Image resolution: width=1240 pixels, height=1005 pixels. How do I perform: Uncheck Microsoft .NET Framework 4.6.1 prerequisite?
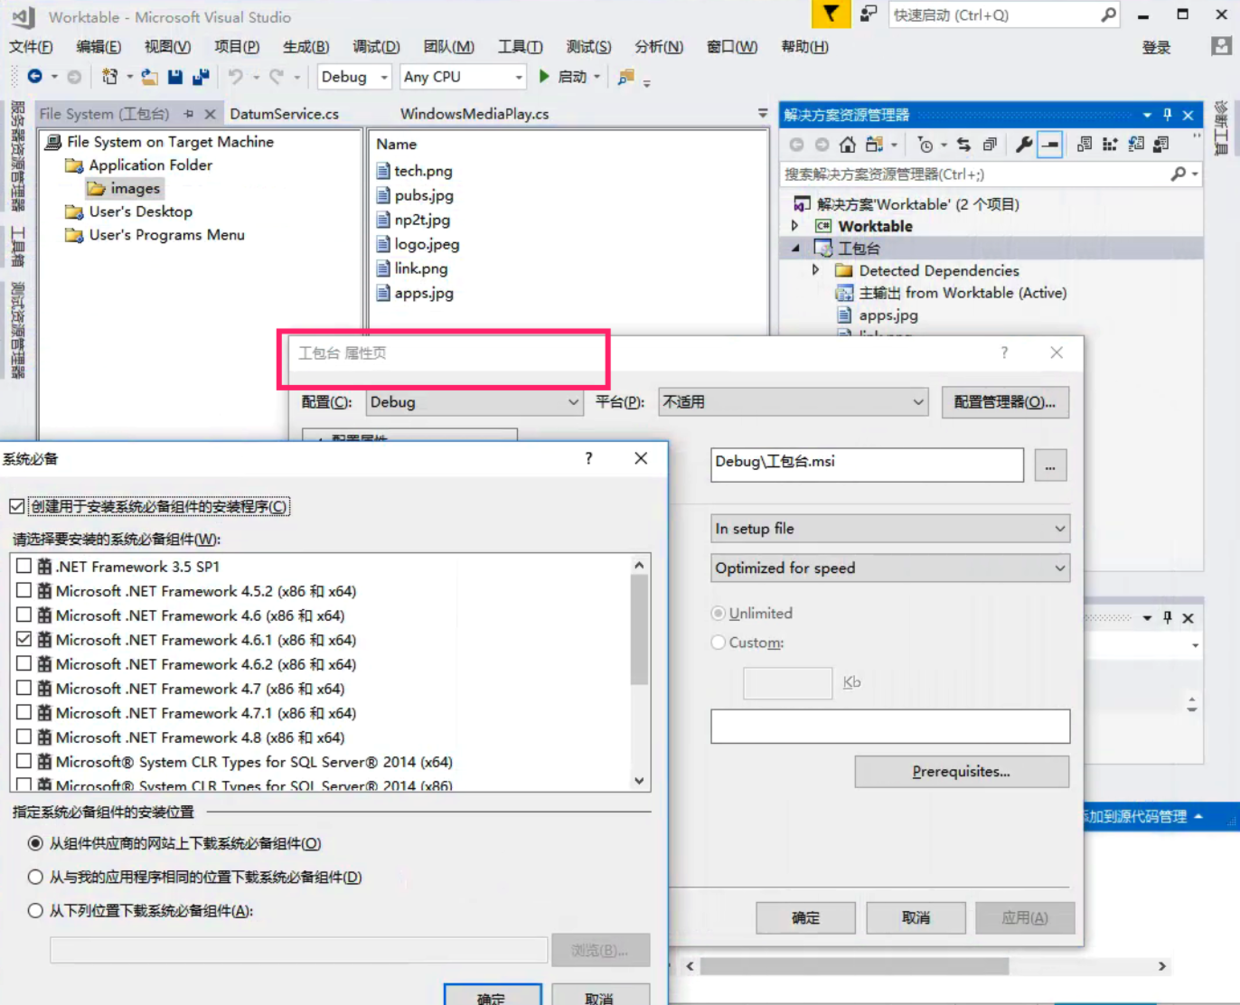pos(24,639)
